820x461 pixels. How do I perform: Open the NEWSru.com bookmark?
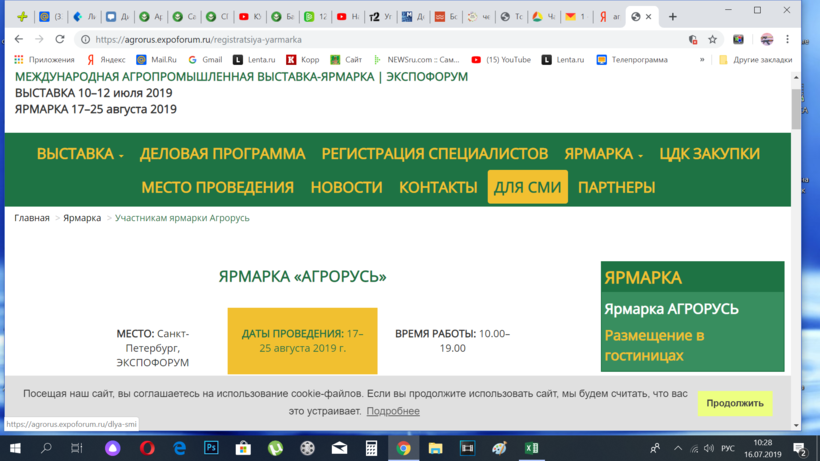(x=416, y=60)
